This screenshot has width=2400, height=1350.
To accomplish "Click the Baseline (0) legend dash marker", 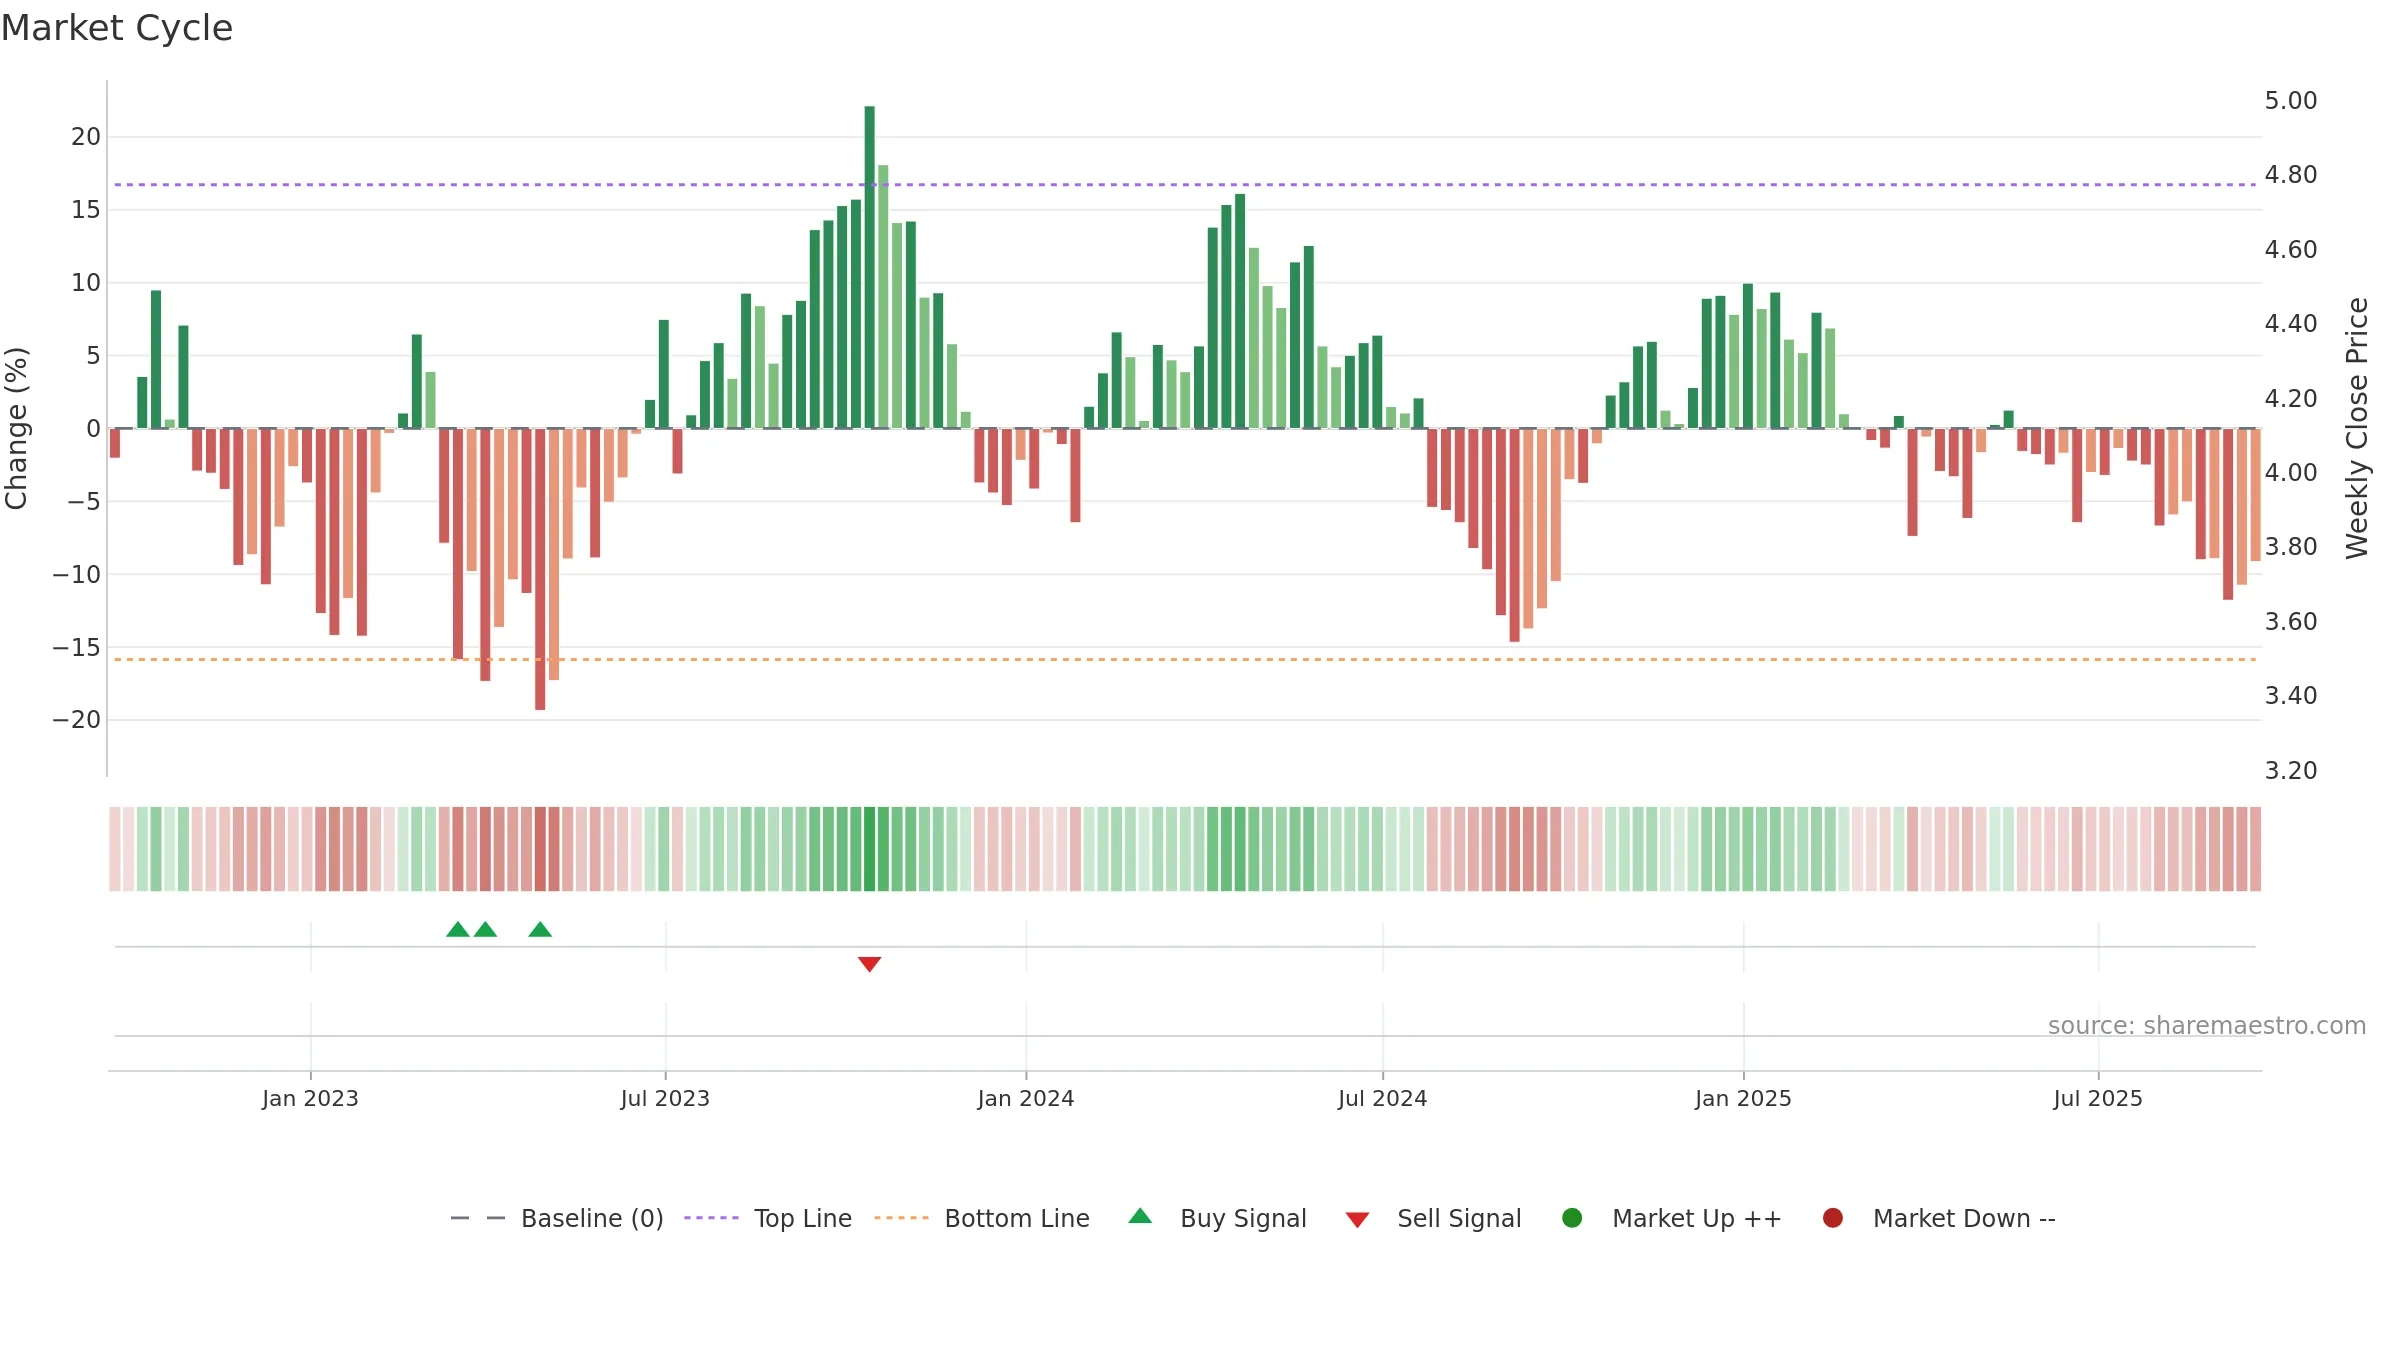I will point(478,1218).
